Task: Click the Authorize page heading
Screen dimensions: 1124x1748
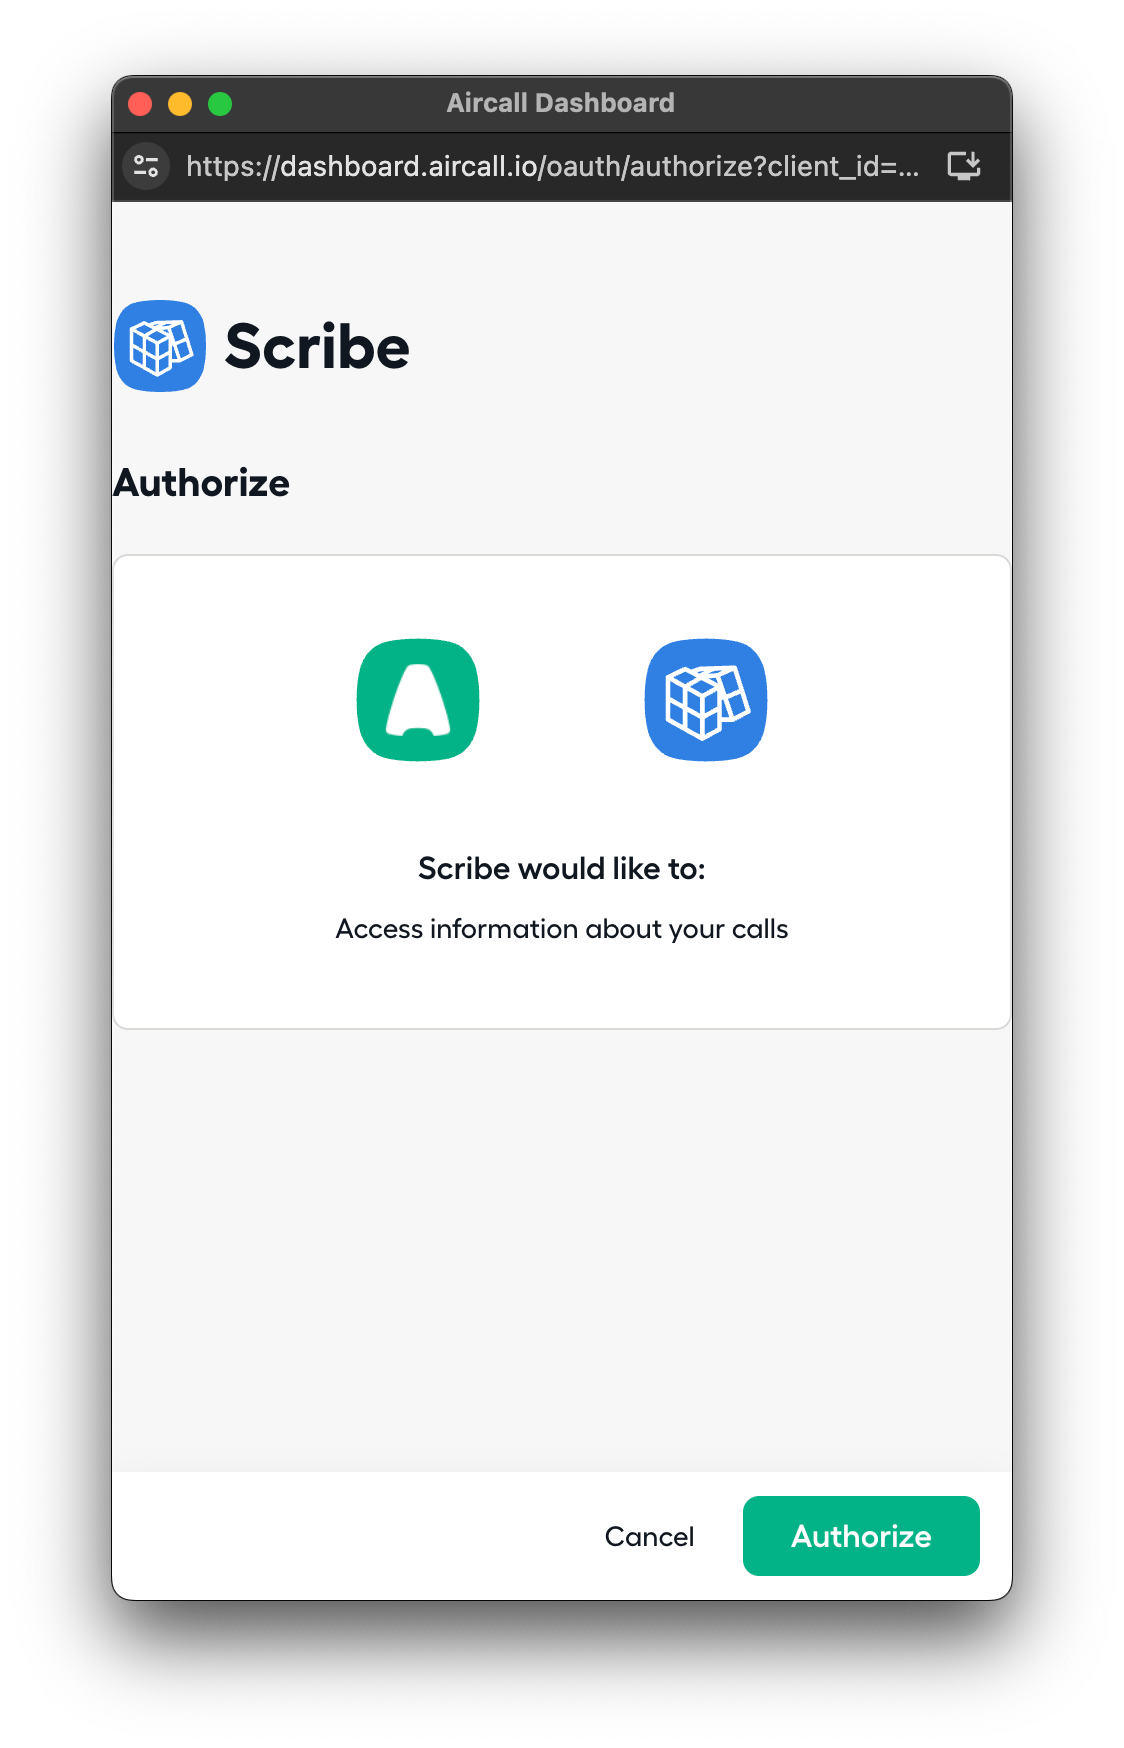Action: point(201,483)
